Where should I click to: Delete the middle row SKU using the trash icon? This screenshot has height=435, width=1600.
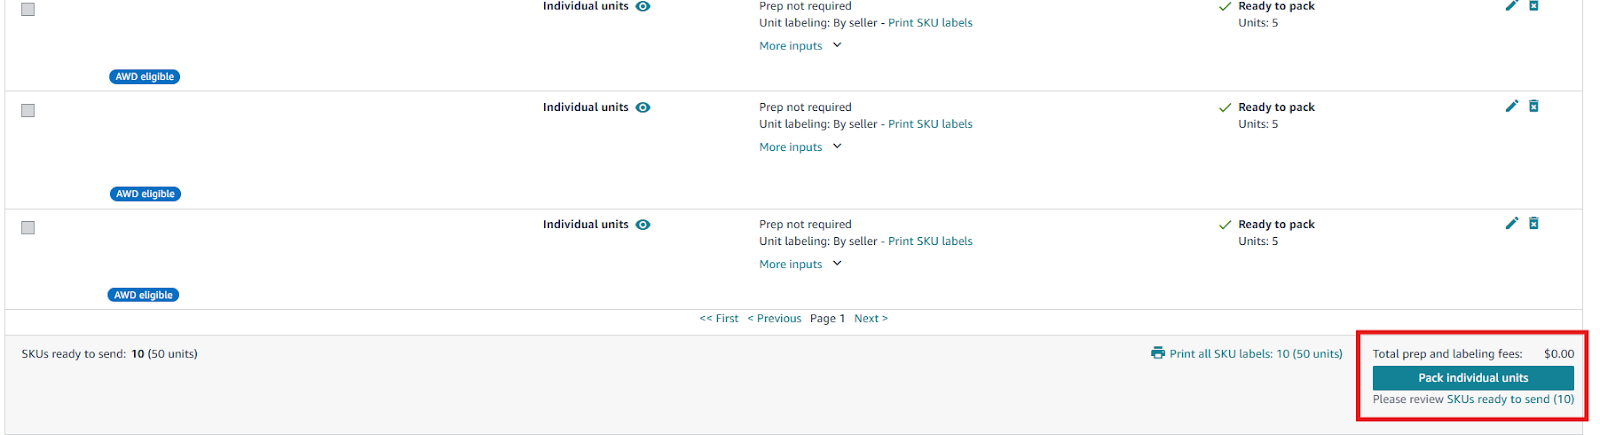pyautogui.click(x=1534, y=106)
